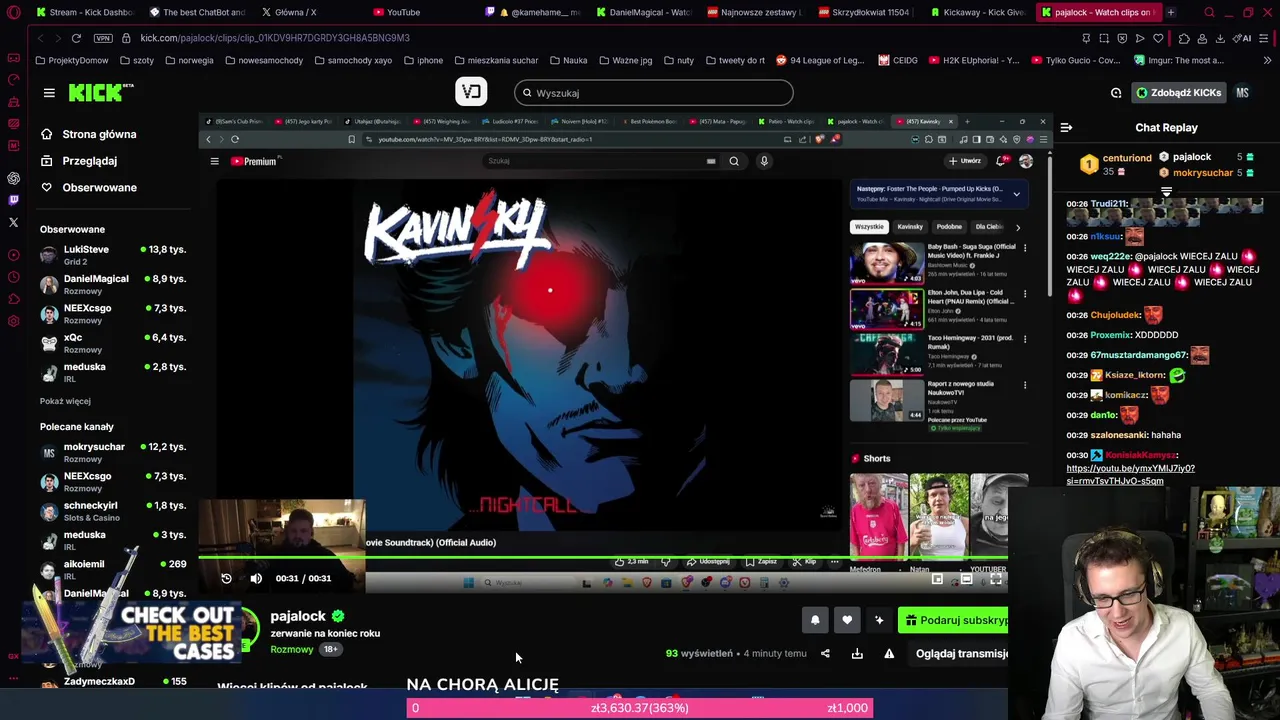Open the Kick hamburger sidebar menu

click(49, 93)
